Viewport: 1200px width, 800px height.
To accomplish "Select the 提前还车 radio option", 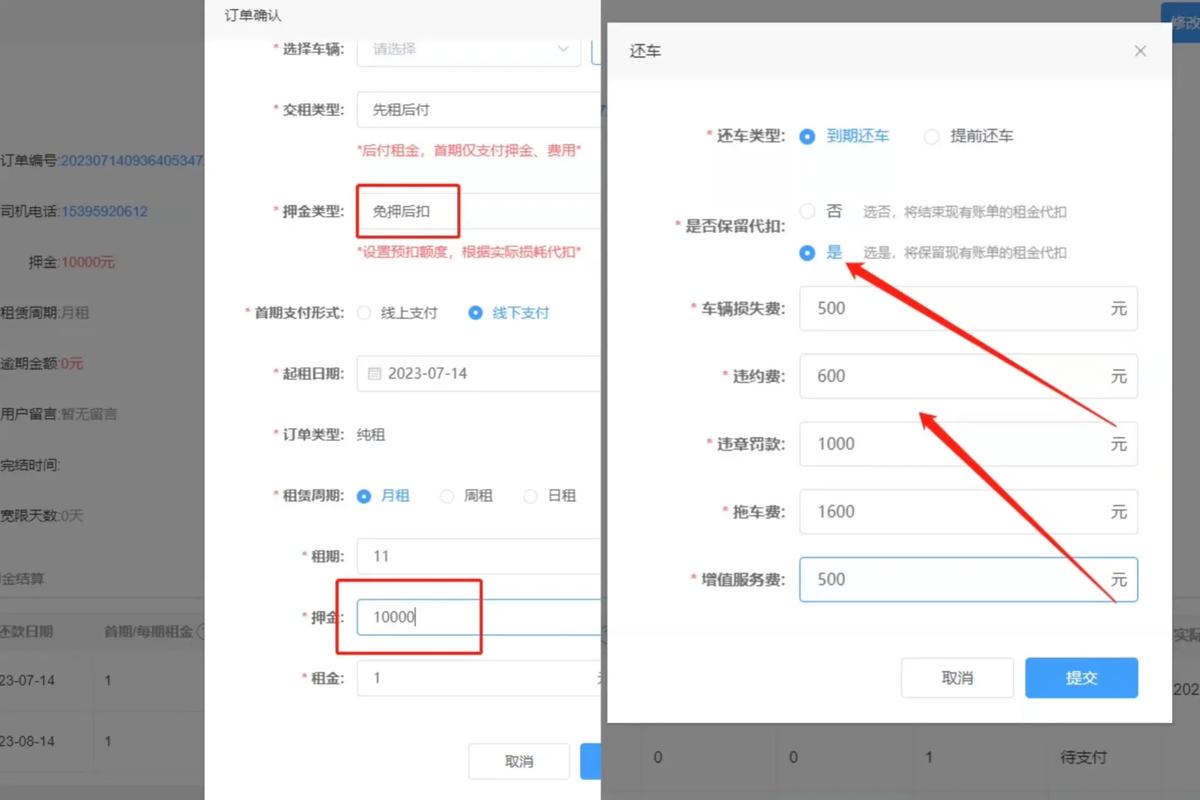I will pyautogui.click(x=968, y=136).
